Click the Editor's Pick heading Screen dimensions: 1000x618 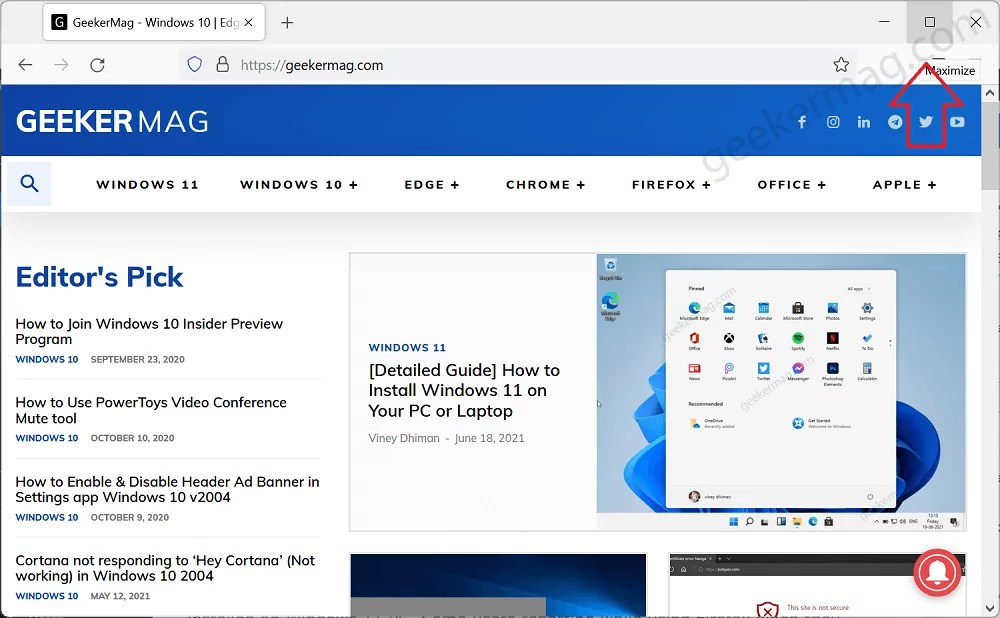pyautogui.click(x=99, y=277)
